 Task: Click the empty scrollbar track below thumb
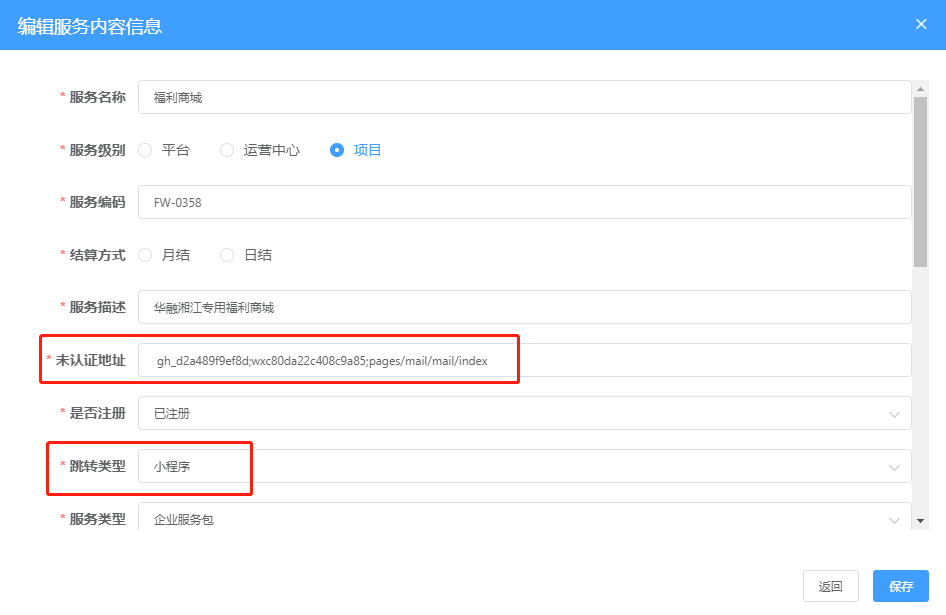click(920, 400)
